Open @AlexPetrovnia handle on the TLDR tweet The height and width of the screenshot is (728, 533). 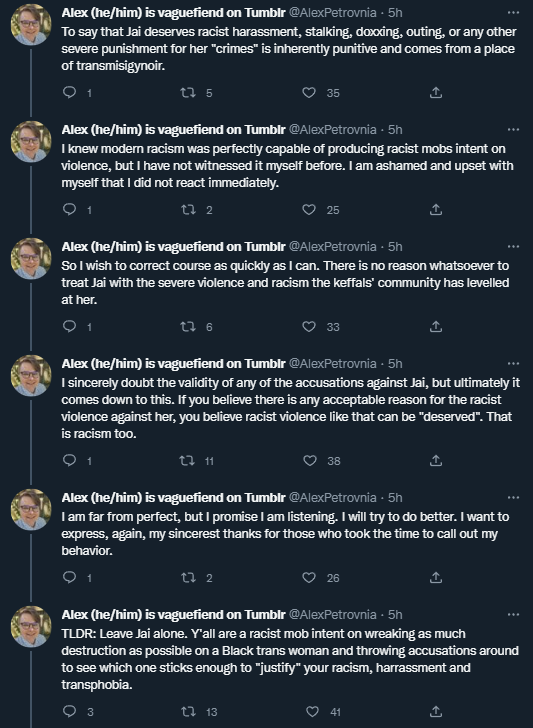click(332, 614)
